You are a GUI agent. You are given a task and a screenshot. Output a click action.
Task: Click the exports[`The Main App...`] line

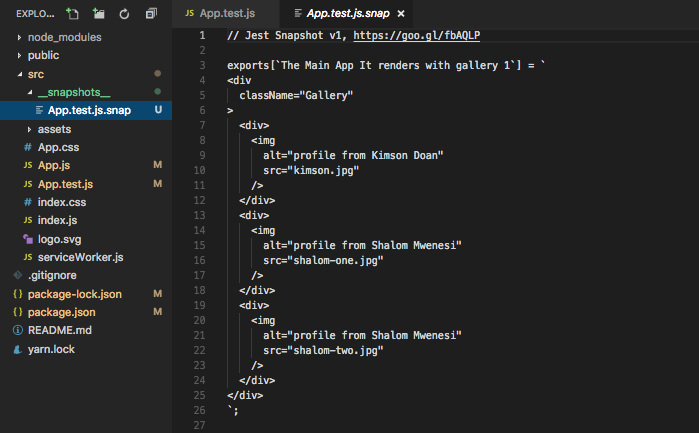click(x=386, y=66)
